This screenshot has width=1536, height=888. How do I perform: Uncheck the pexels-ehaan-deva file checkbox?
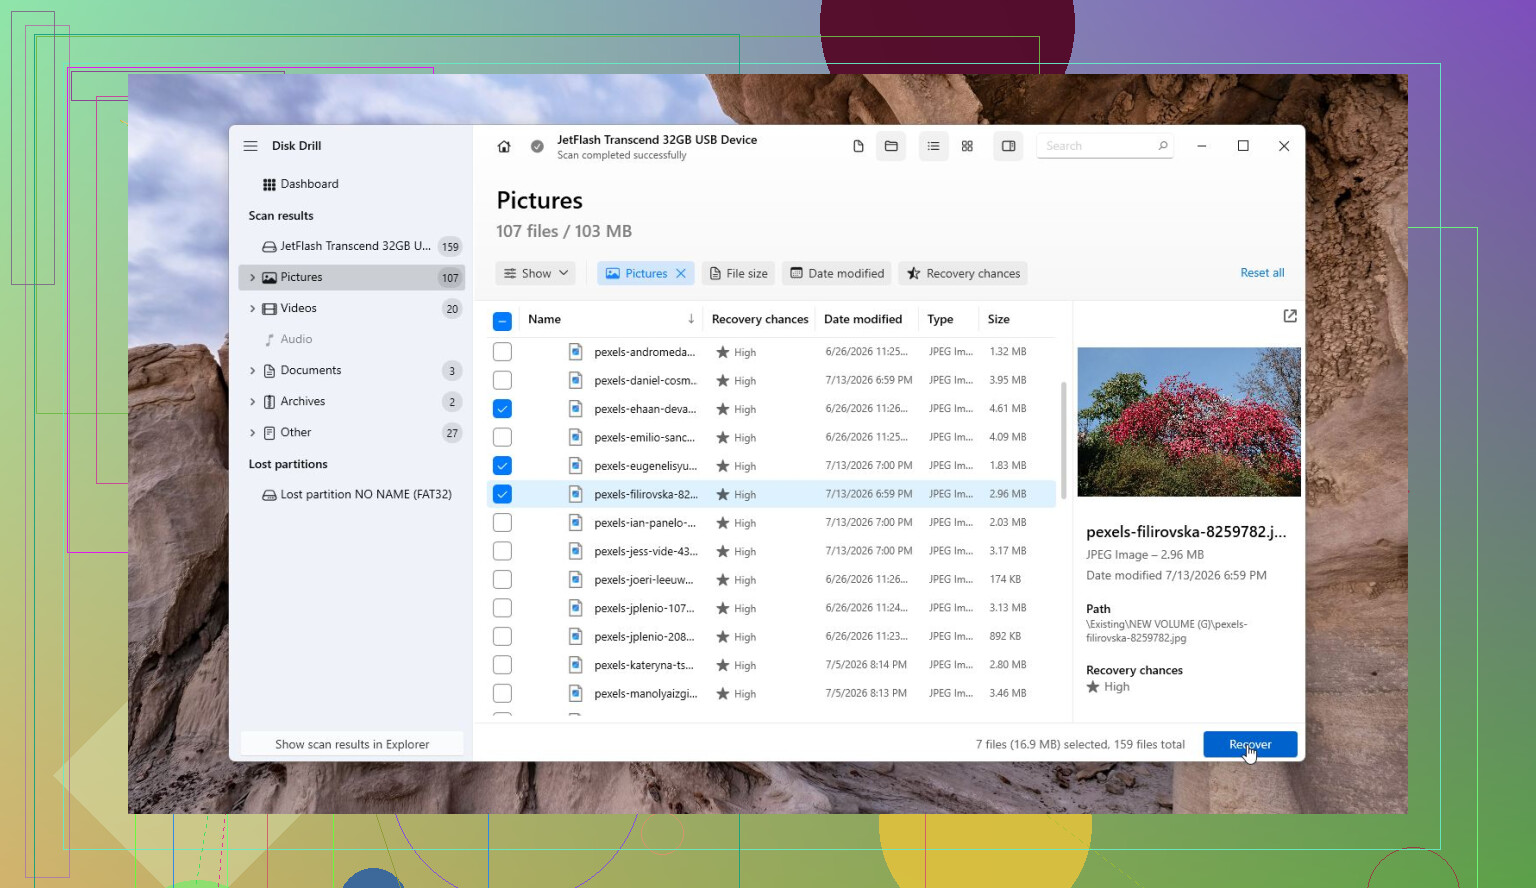tap(502, 409)
